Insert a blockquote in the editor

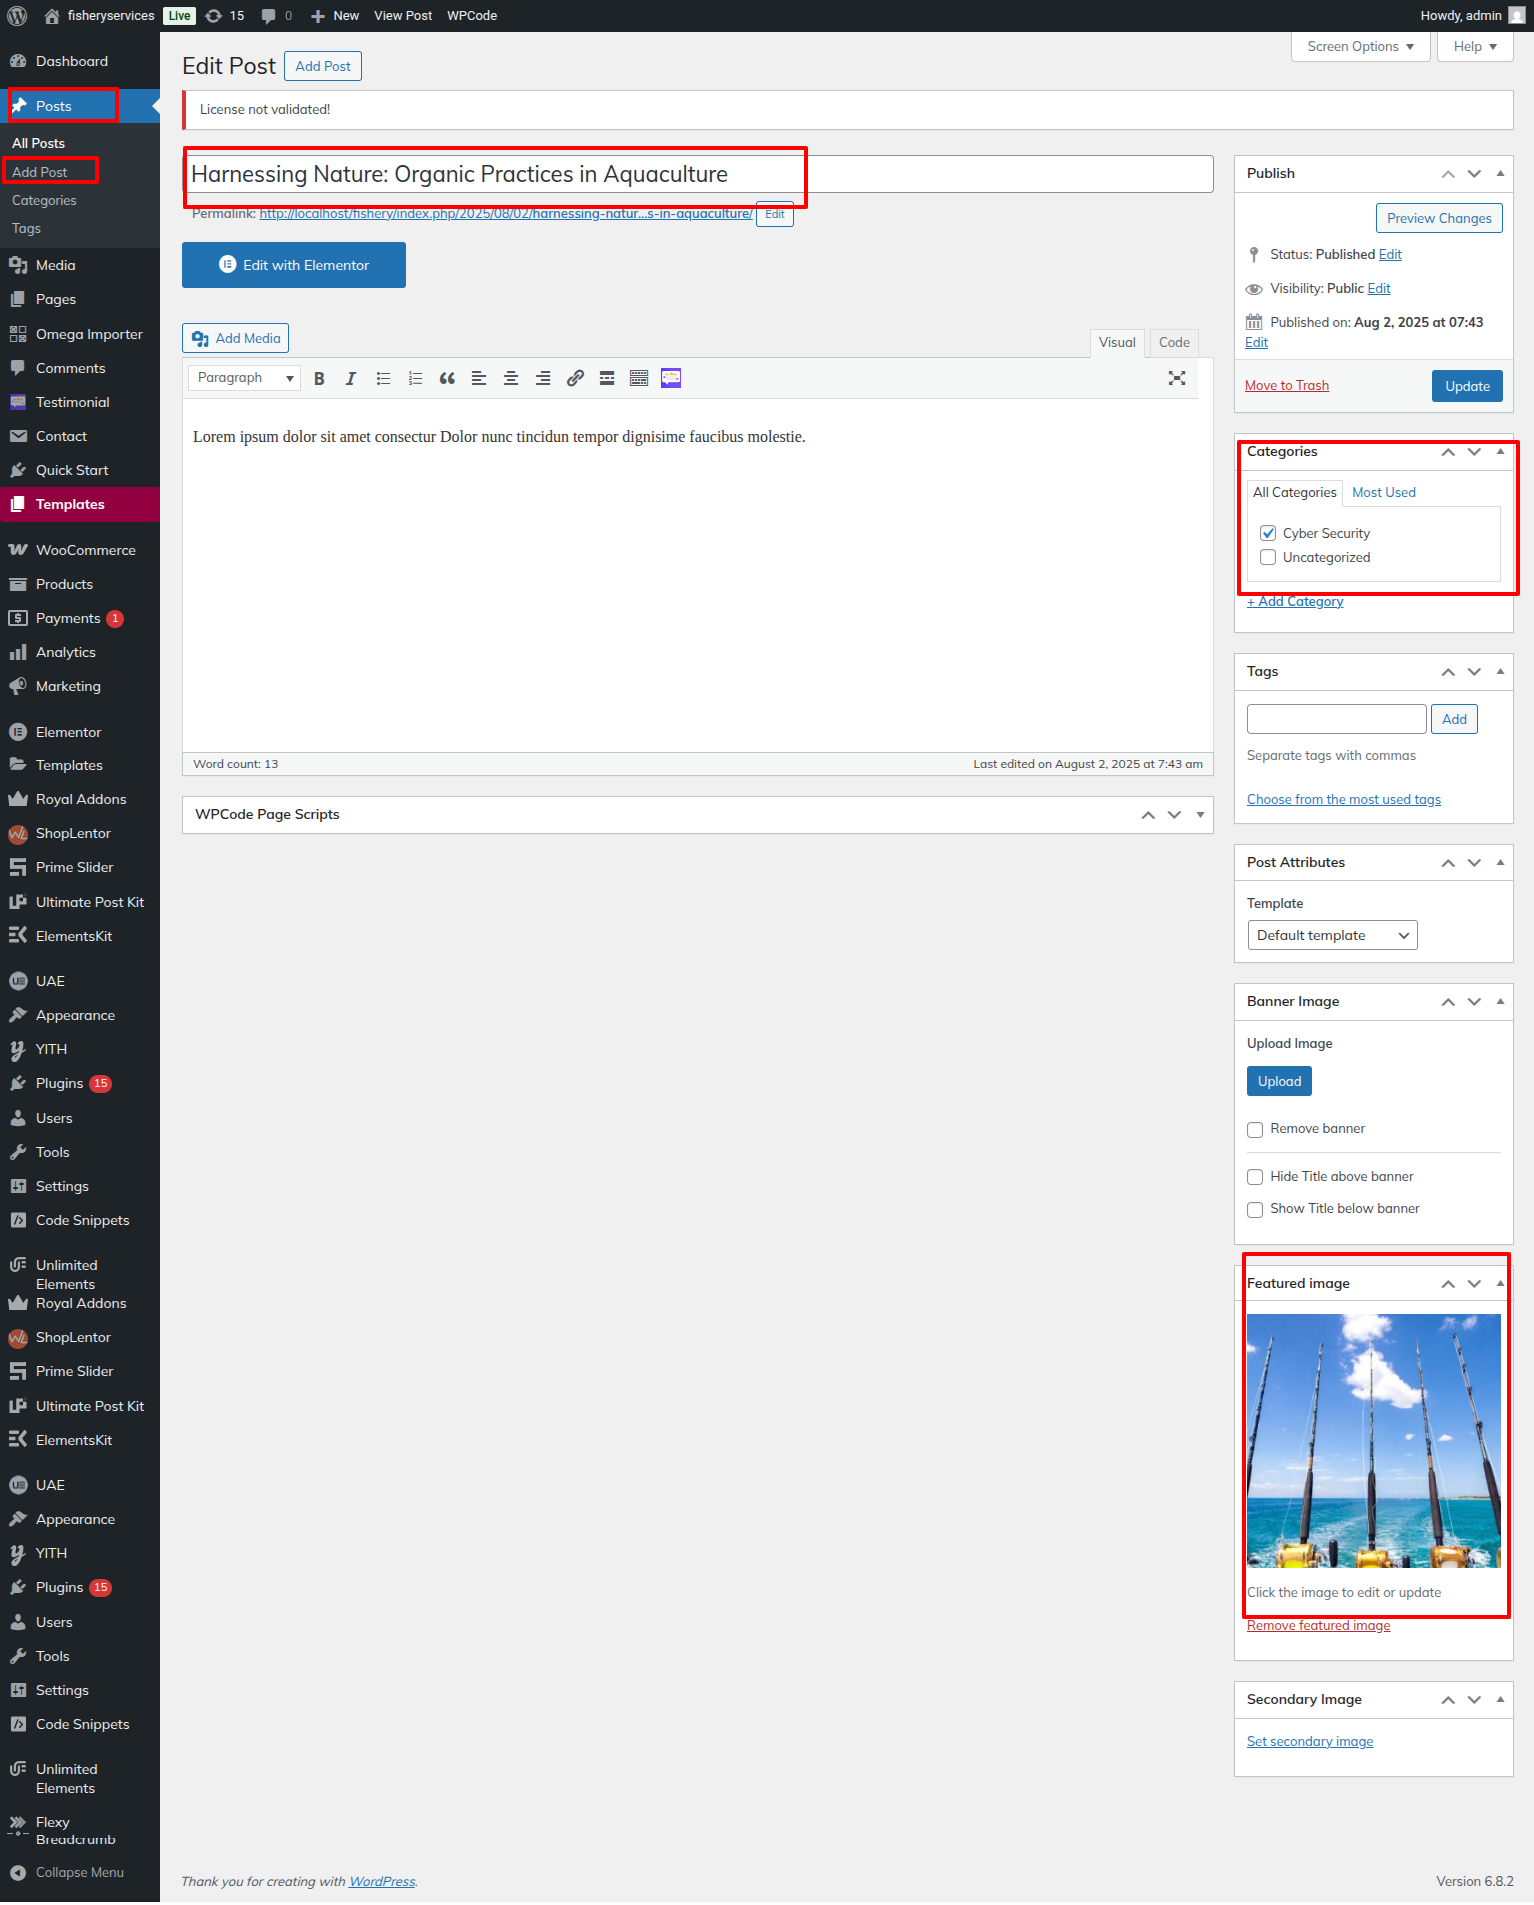447,378
